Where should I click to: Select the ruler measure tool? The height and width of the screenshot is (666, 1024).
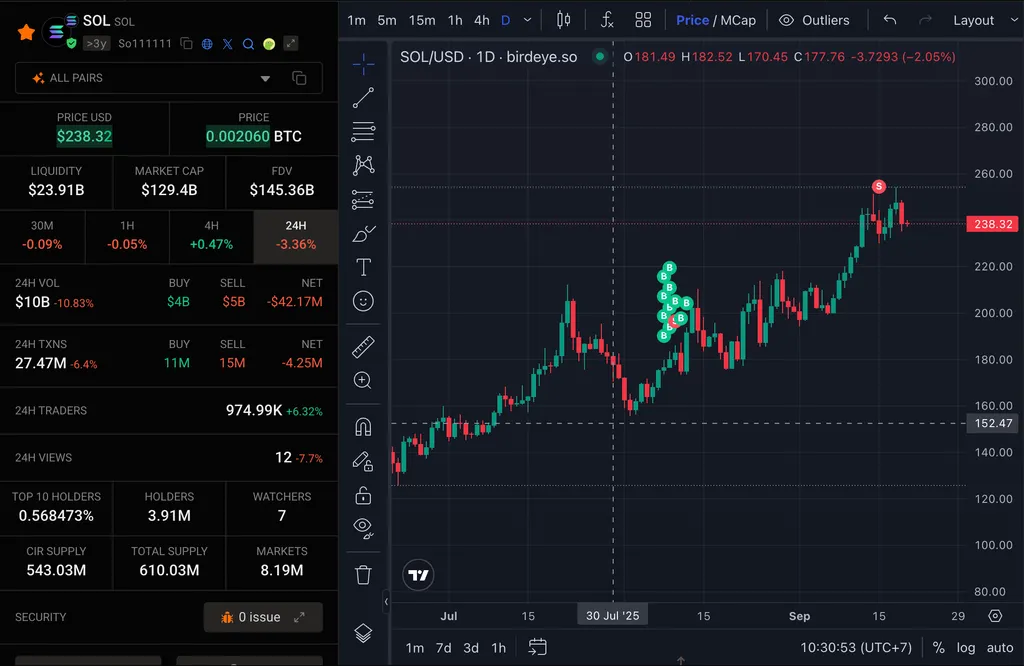point(363,347)
